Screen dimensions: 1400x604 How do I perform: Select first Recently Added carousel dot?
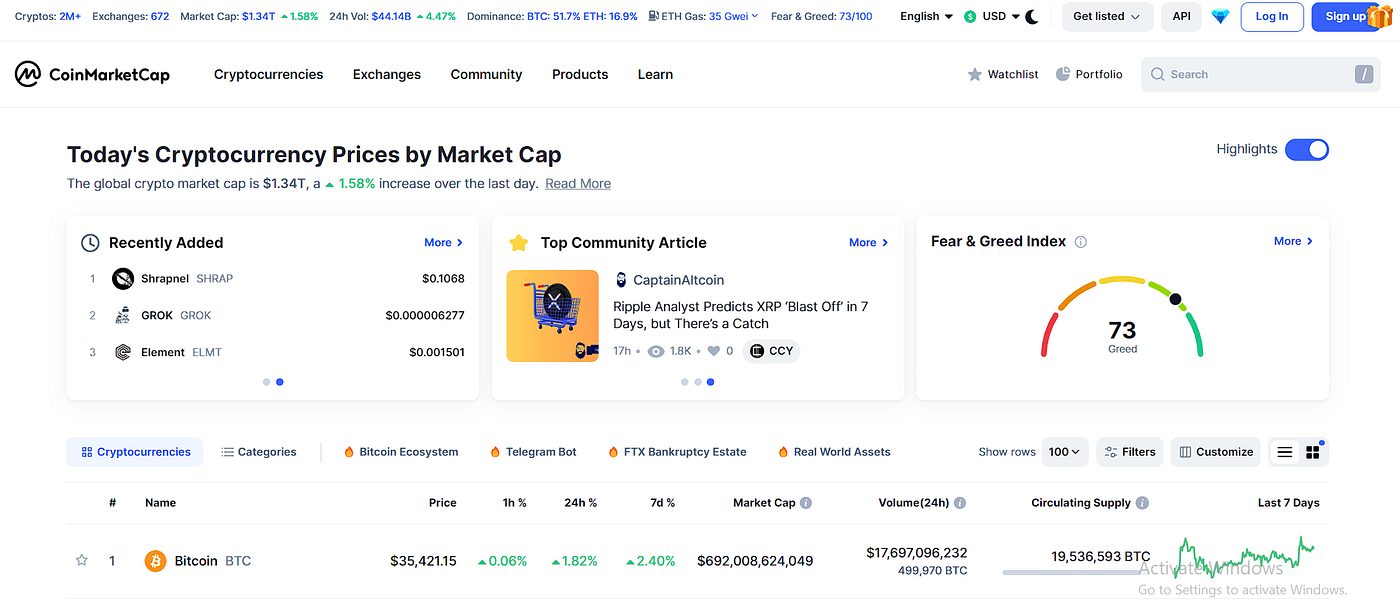pyautogui.click(x=266, y=382)
